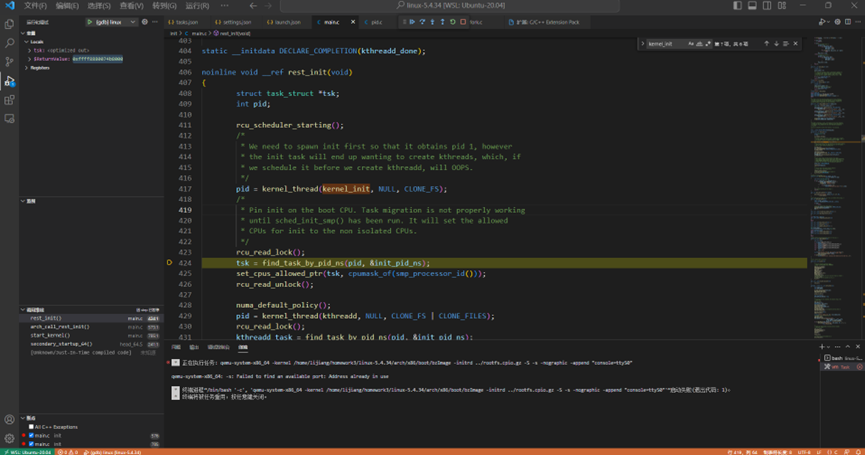Click the debug Restart button

point(453,21)
